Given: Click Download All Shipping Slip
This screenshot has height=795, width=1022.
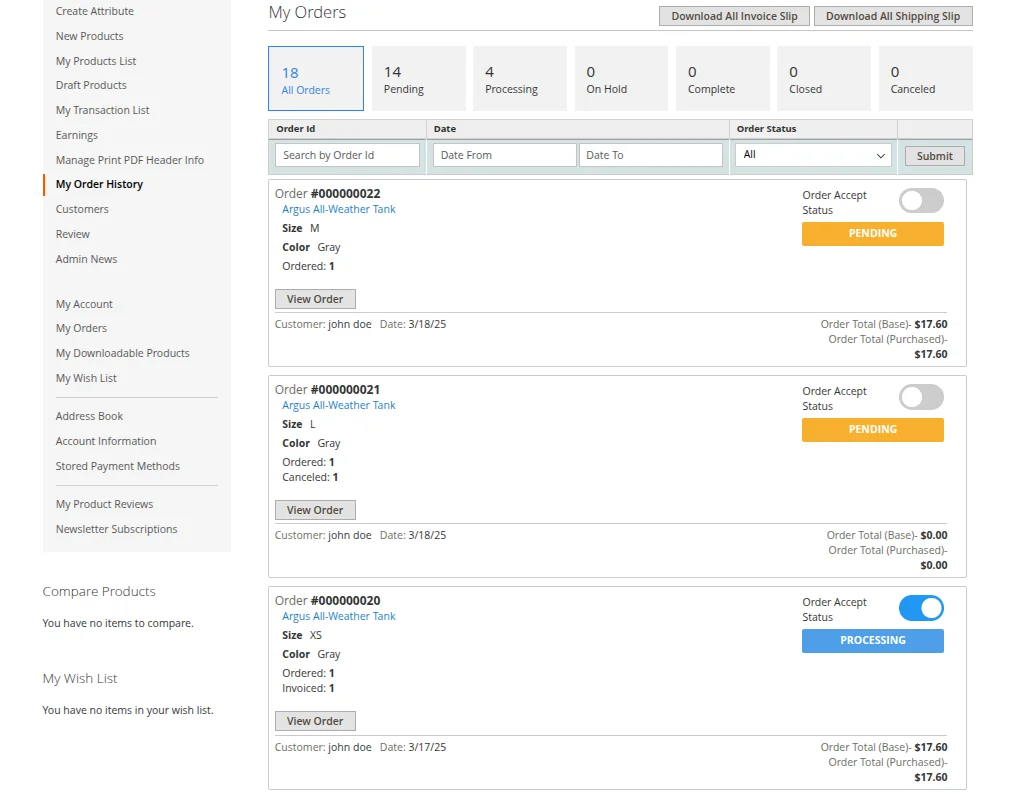Looking at the screenshot, I should 893,16.
